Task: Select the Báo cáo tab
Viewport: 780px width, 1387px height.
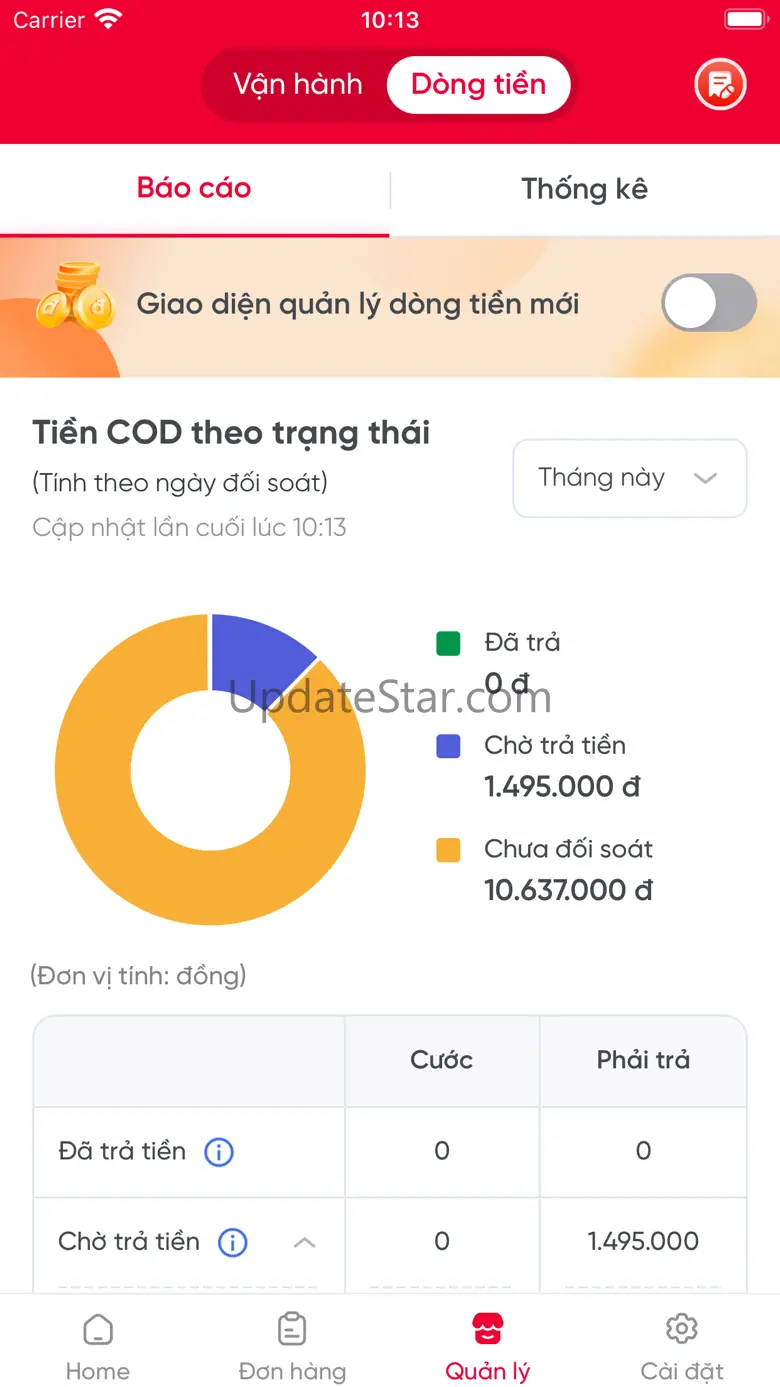Action: (x=194, y=189)
